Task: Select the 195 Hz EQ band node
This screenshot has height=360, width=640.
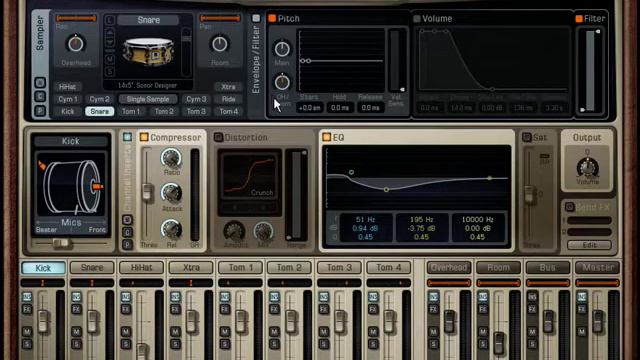Action: [x=386, y=190]
